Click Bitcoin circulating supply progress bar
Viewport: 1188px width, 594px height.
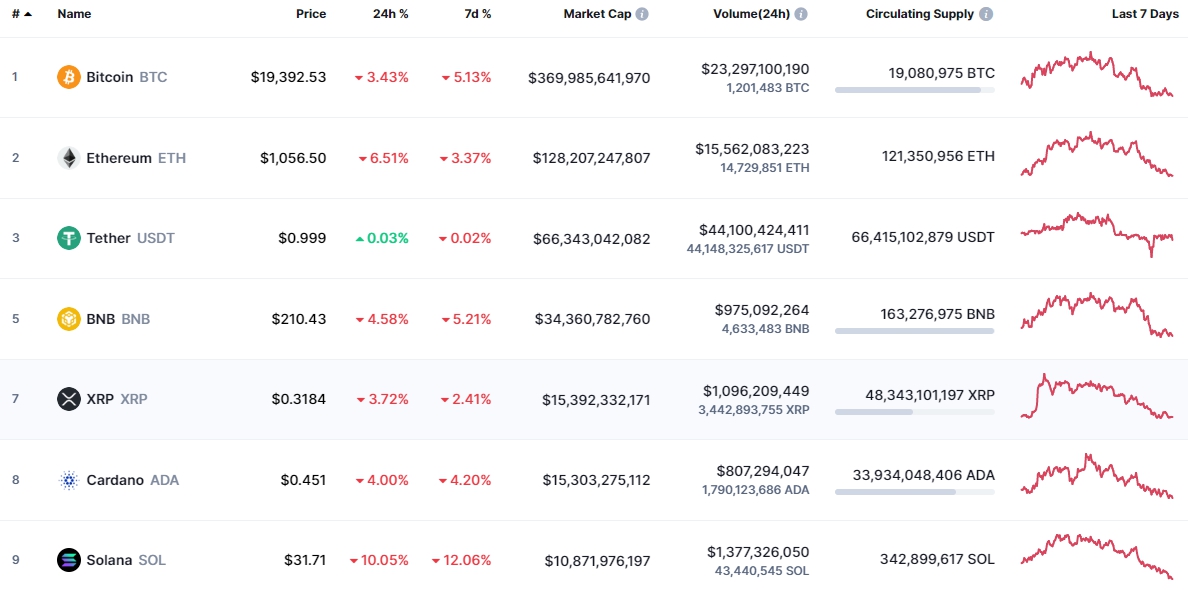(914, 90)
